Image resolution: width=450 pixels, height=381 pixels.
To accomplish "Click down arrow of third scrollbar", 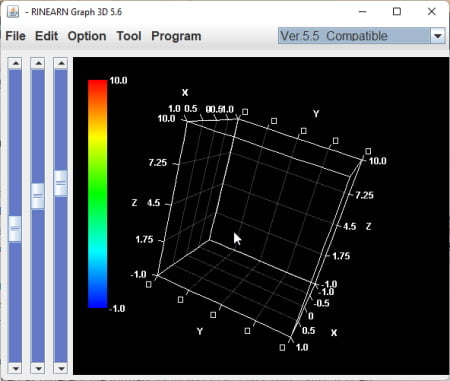I will (x=61, y=368).
